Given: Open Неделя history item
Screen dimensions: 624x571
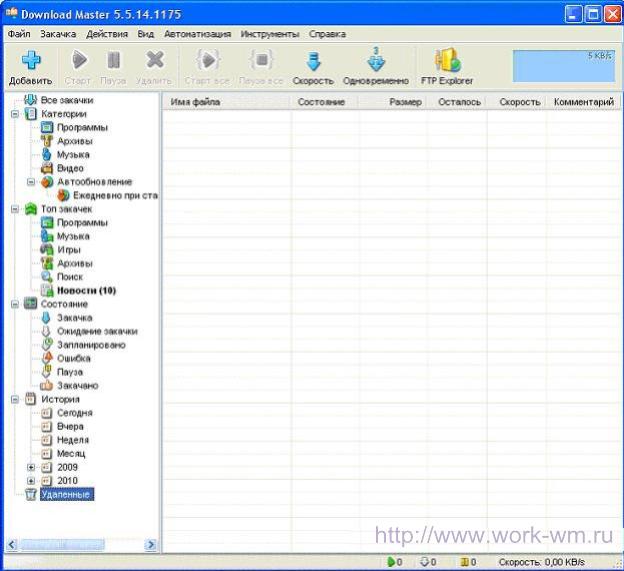Looking at the screenshot, I should coord(73,440).
